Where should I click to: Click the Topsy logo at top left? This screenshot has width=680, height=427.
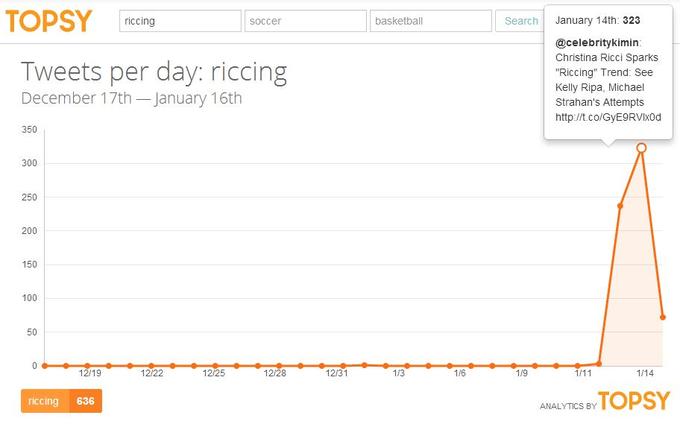tap(49, 21)
